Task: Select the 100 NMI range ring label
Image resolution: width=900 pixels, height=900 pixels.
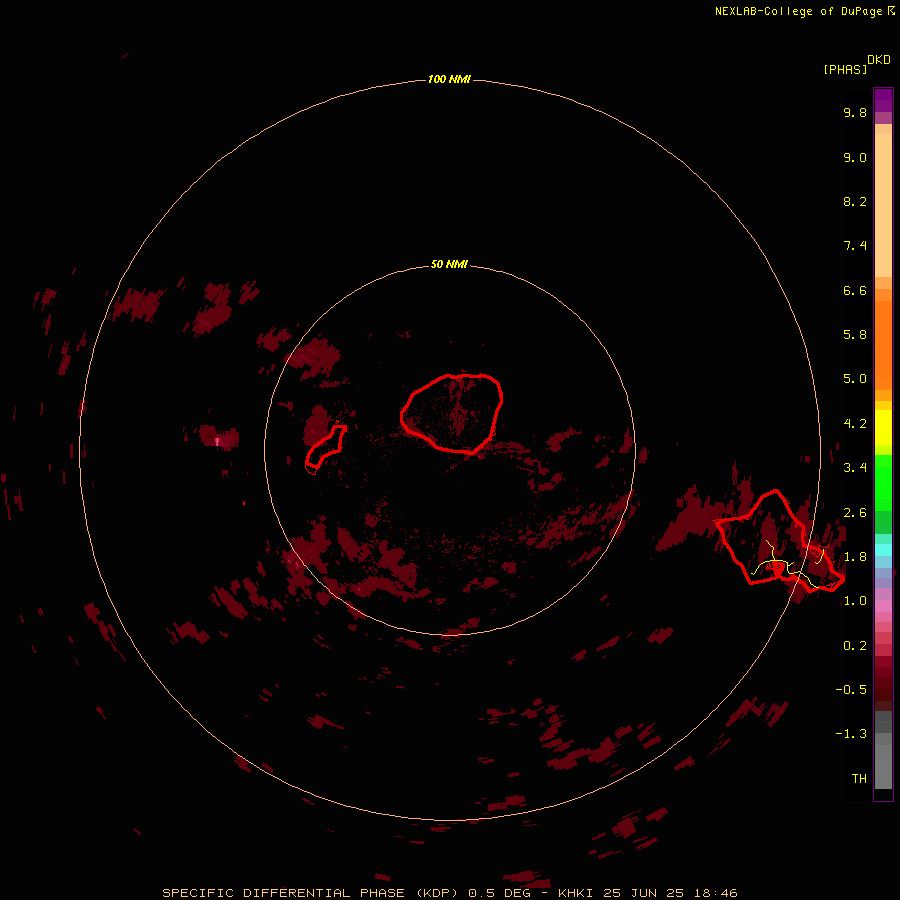Action: click(449, 79)
